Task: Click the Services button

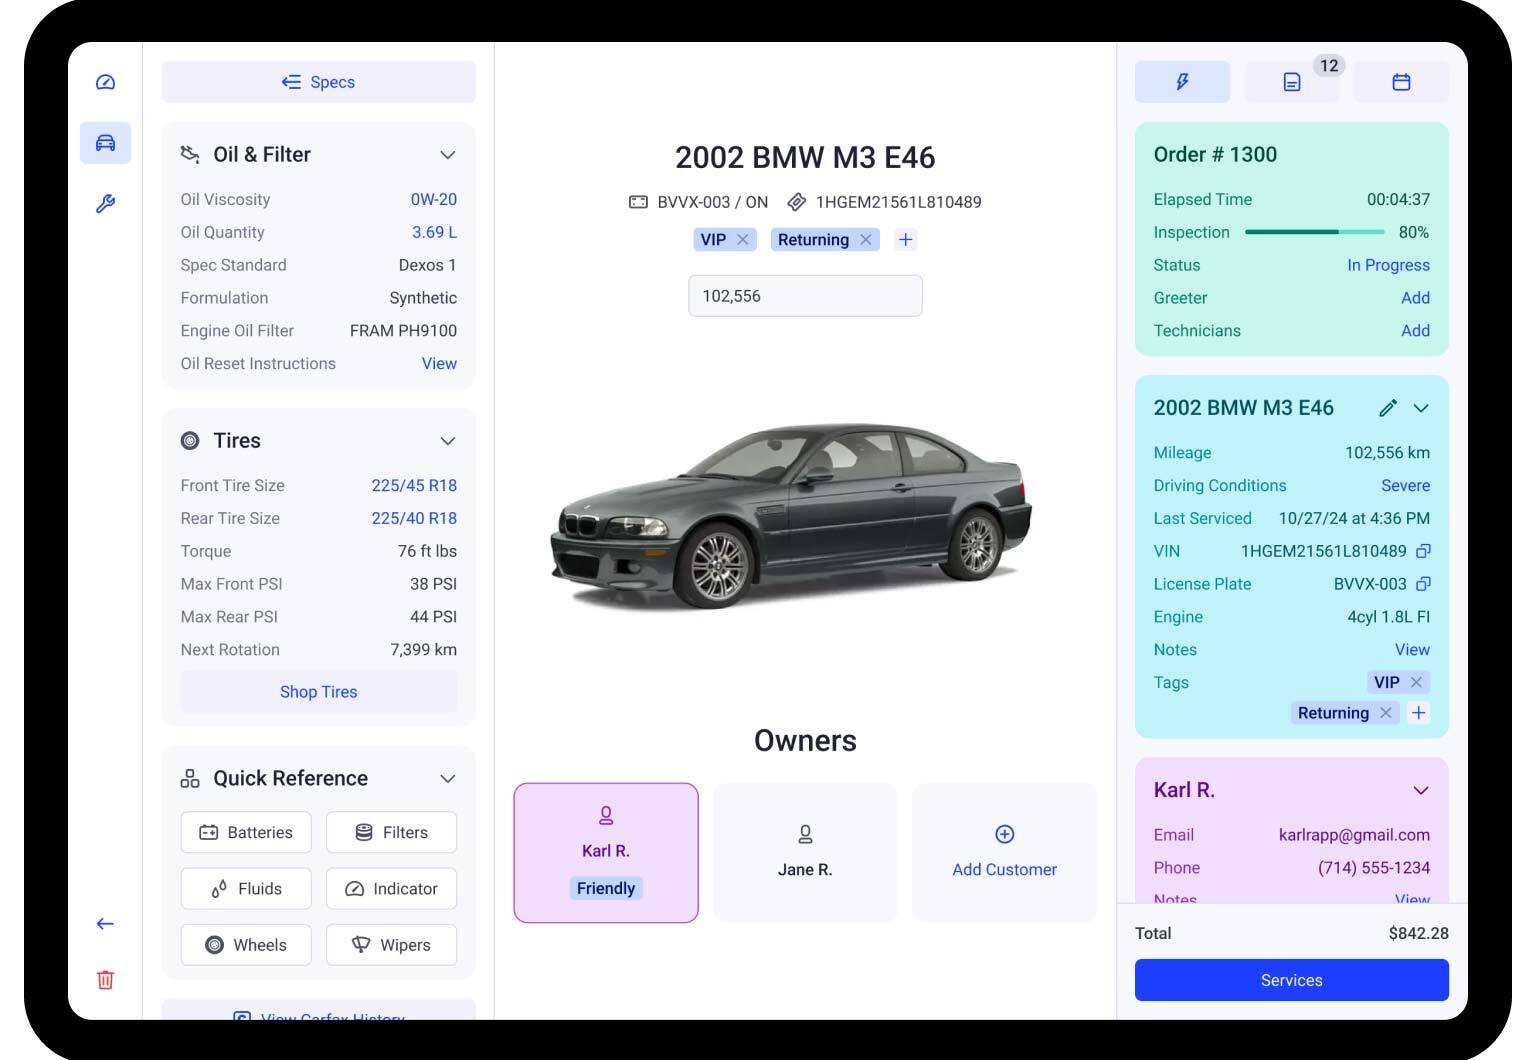Action: coord(1291,980)
